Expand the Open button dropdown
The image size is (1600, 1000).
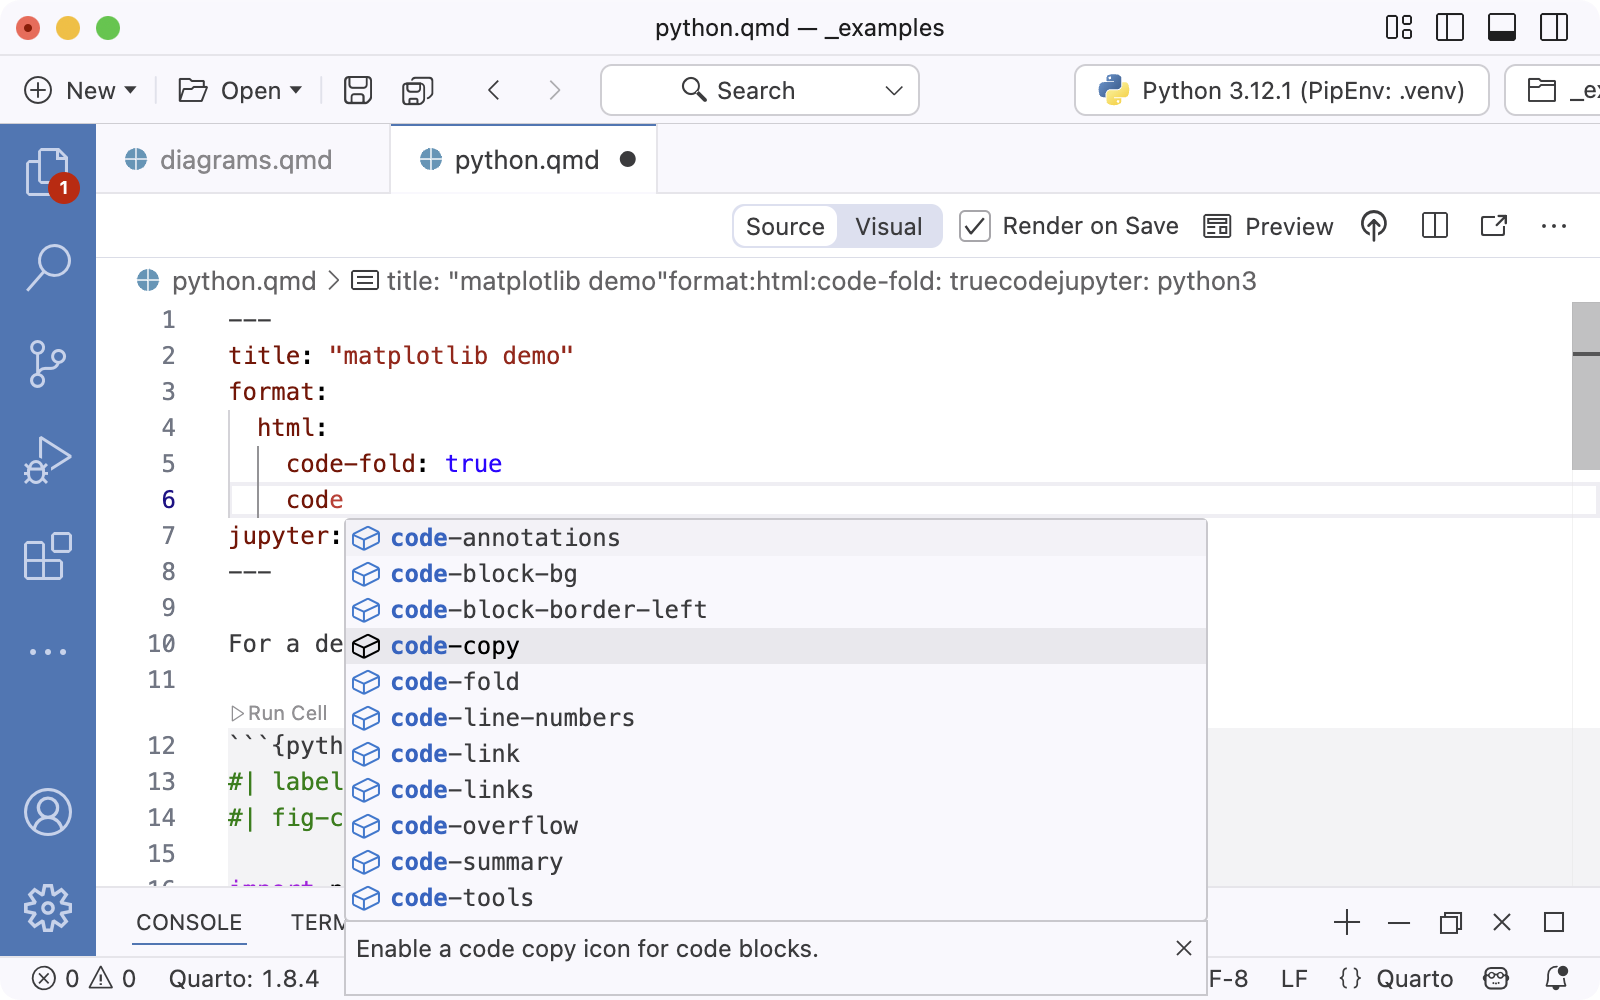295,90
